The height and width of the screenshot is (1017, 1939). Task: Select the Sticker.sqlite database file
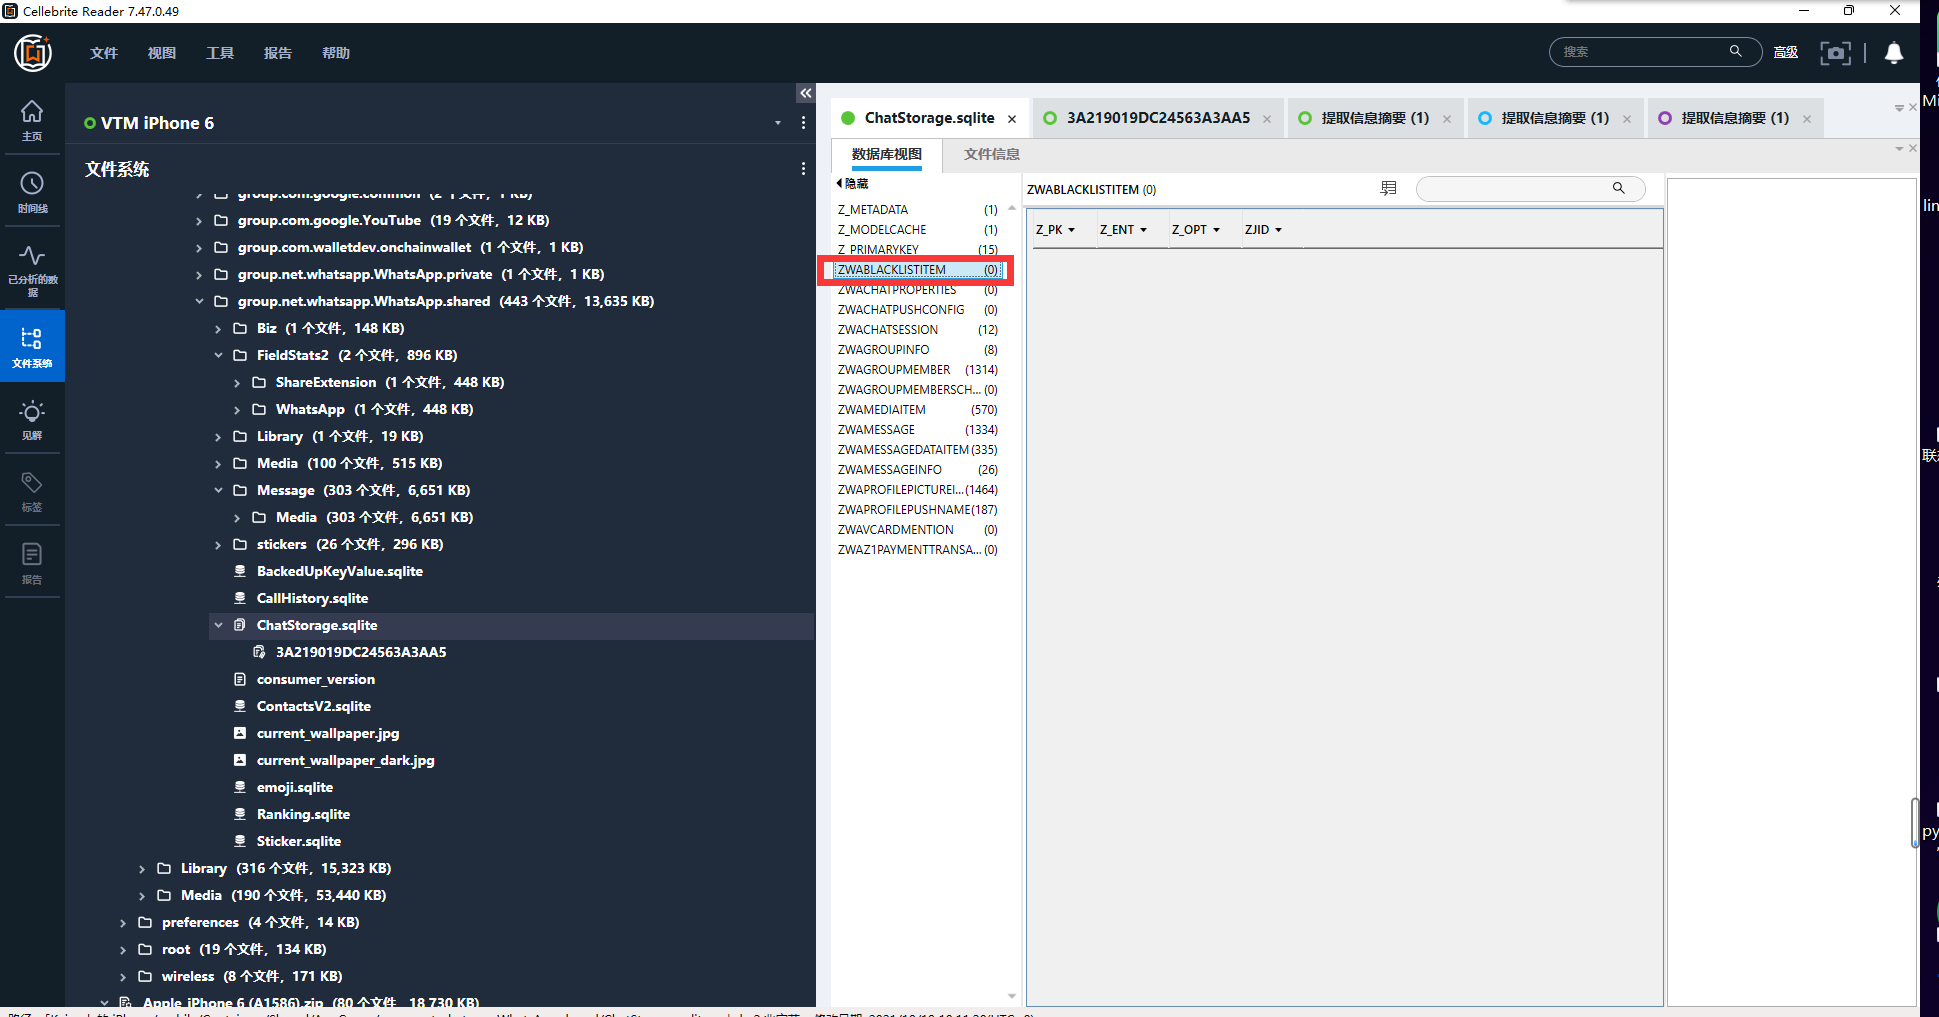[298, 841]
